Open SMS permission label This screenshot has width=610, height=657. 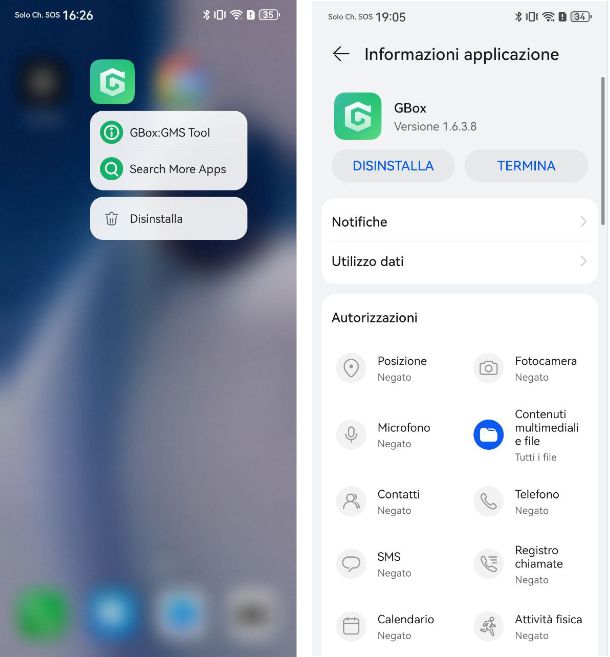(x=389, y=557)
